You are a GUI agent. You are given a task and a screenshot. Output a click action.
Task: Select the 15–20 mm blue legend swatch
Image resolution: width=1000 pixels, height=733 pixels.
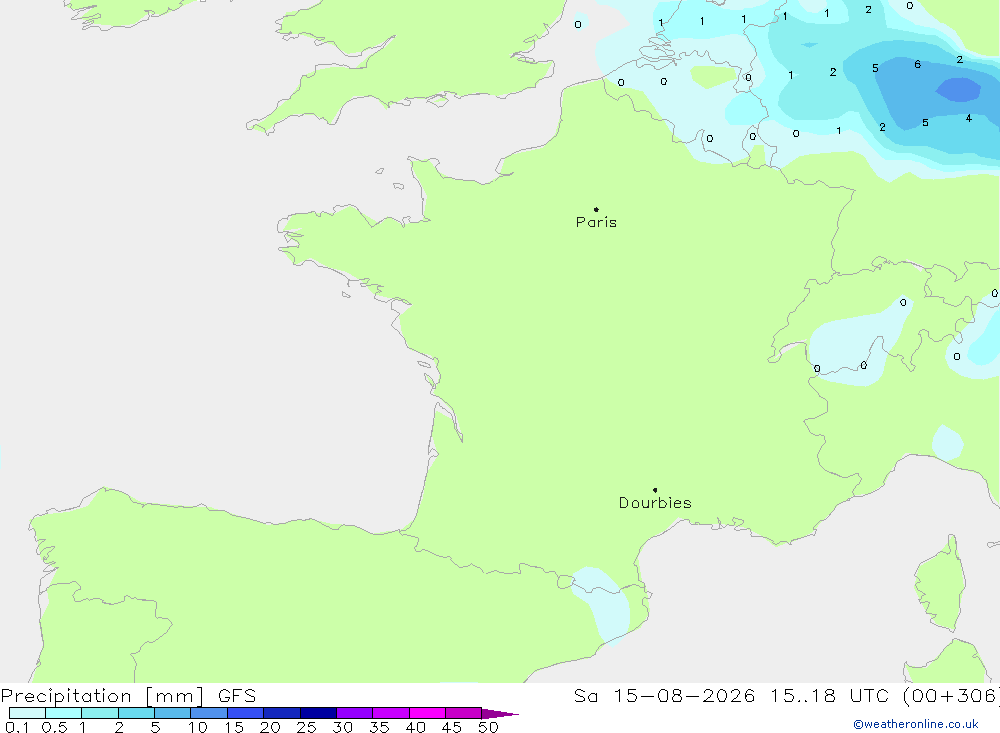point(245,713)
